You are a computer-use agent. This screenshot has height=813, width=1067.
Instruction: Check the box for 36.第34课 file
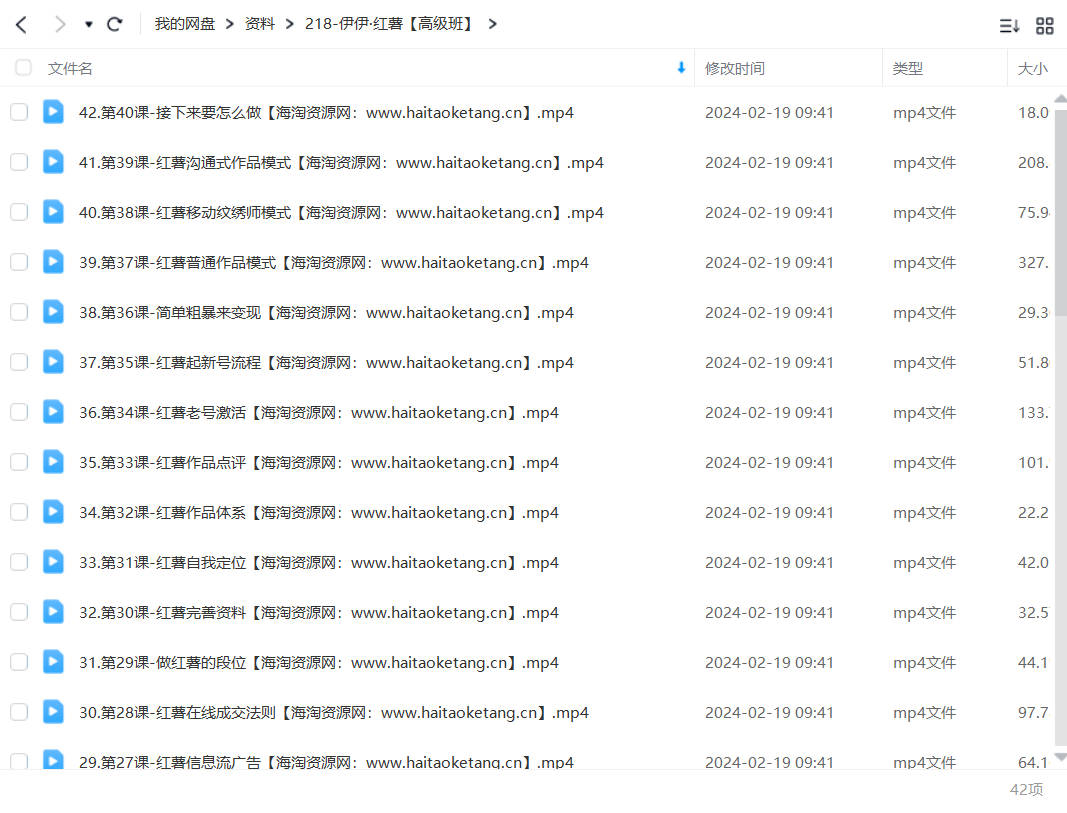19,412
